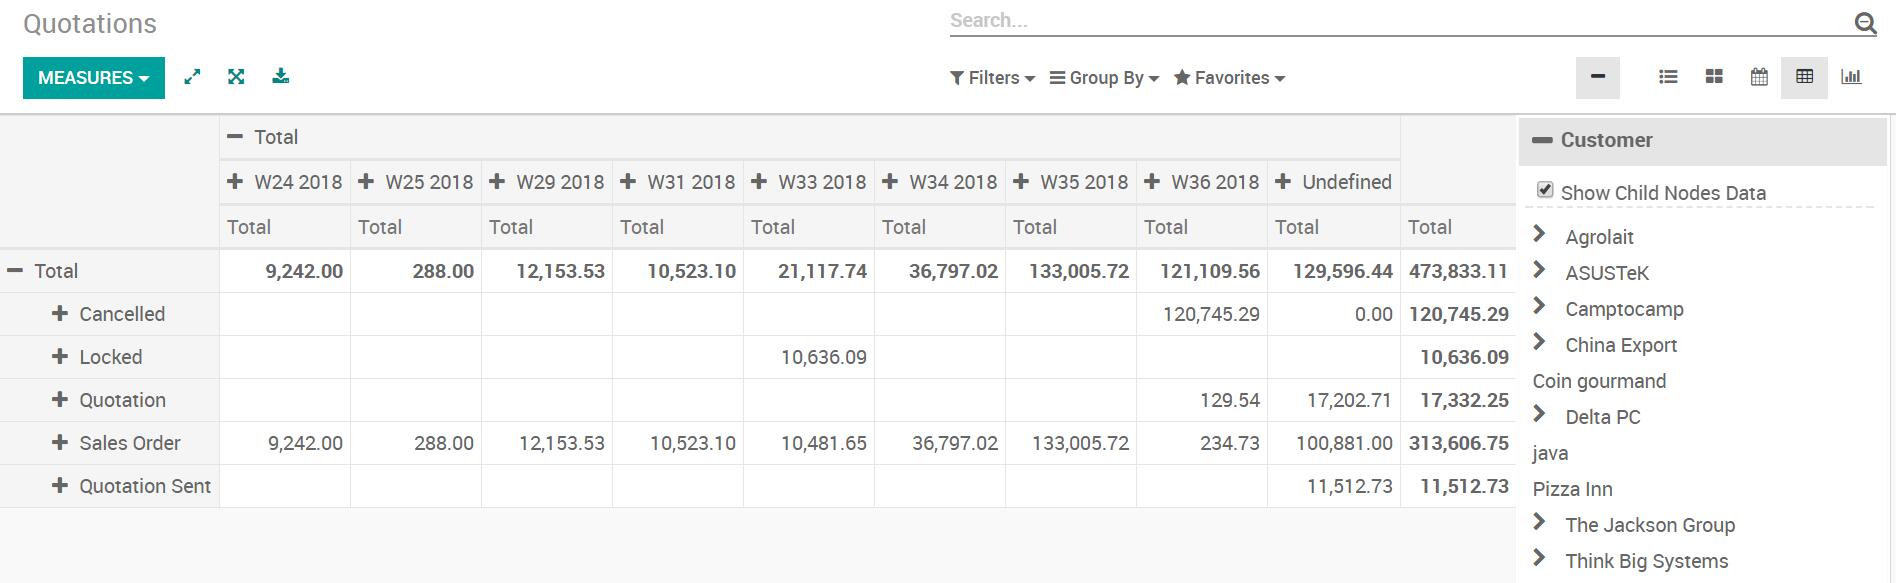
Task: Uncheck Show Child Nodes Data
Action: coord(1545,190)
